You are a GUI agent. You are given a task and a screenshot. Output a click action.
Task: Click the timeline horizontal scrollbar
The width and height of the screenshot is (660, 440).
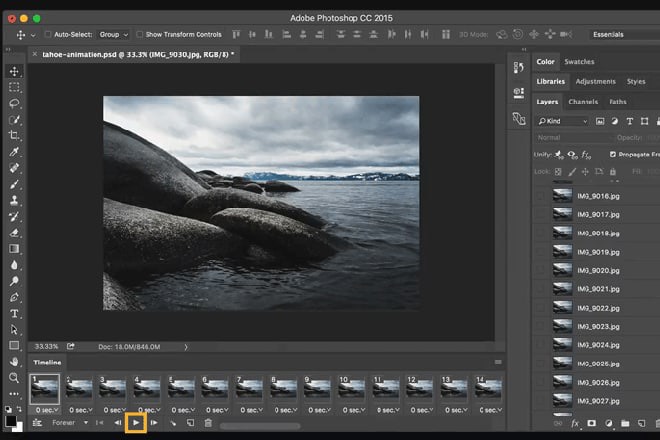(x=260, y=426)
